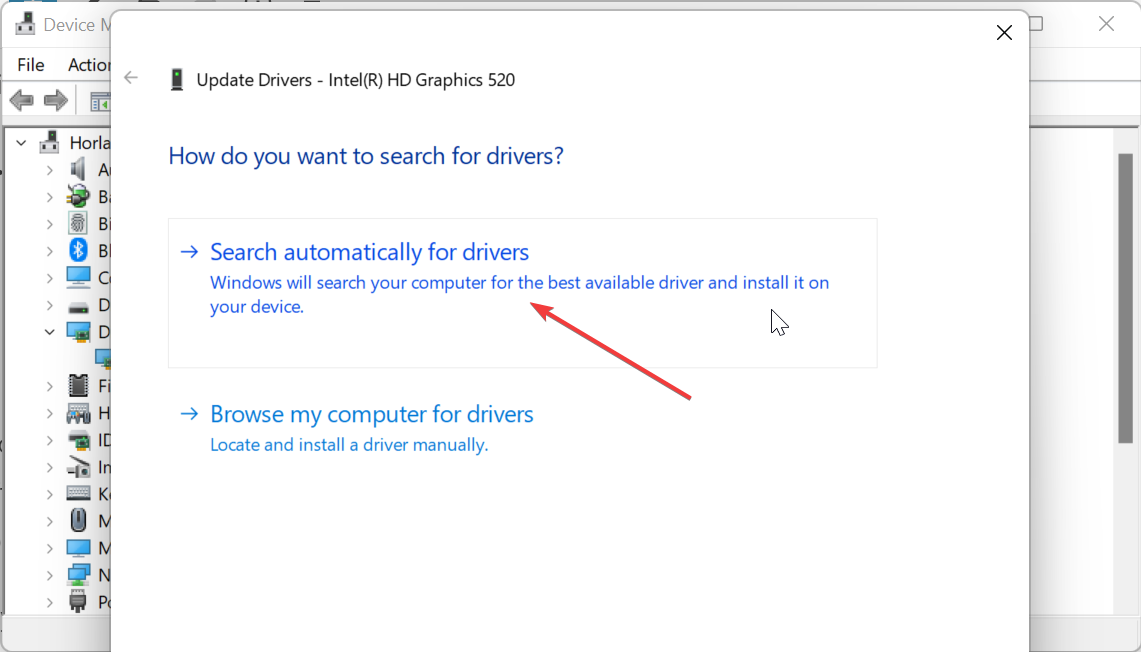Click the Back toolbar arrow in Device Manager

click(x=22, y=100)
